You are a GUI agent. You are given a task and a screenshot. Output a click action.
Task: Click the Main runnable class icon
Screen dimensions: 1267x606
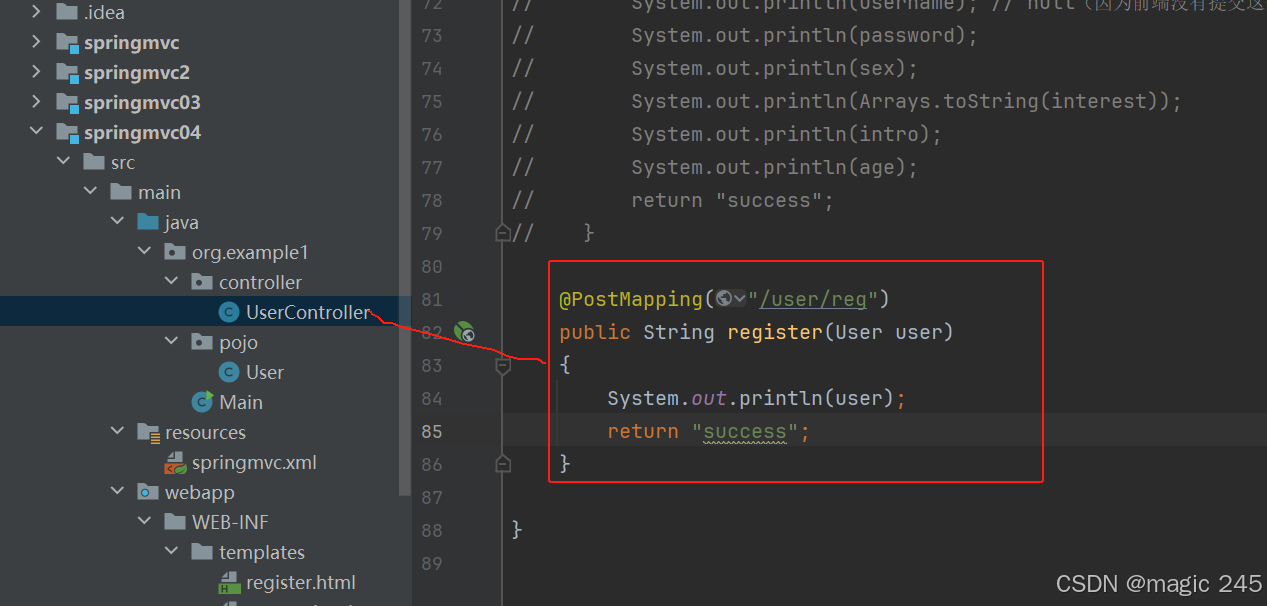click(x=203, y=401)
